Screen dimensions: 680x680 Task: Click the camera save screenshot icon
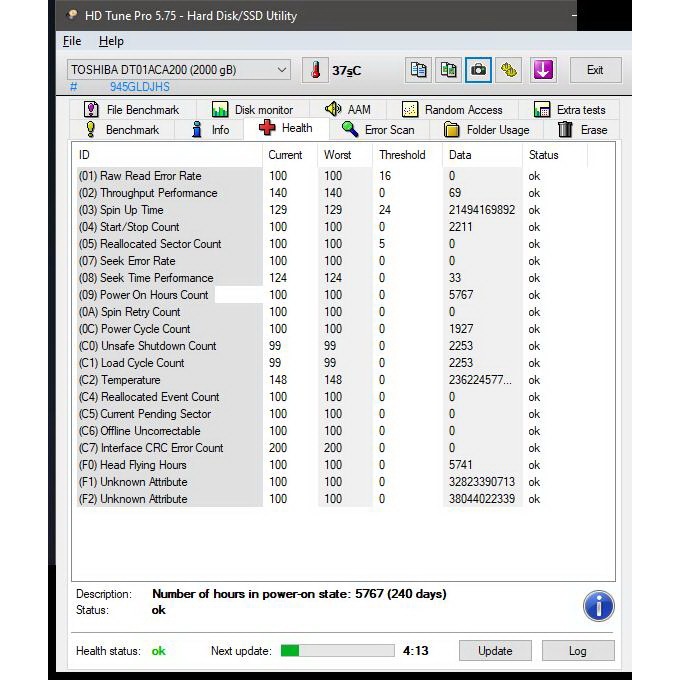479,70
